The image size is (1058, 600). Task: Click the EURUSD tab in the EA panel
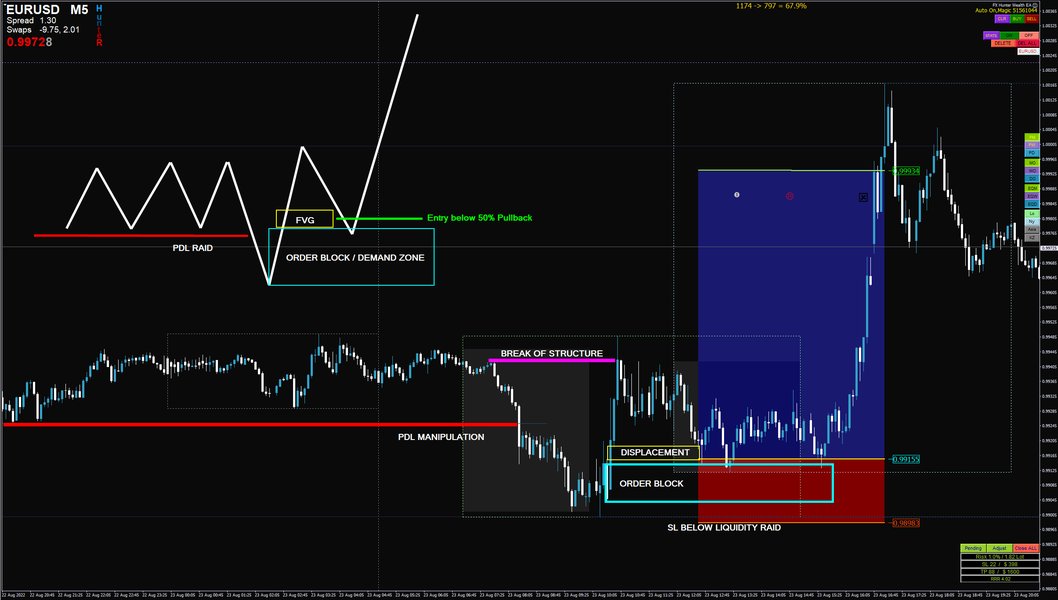point(1028,51)
